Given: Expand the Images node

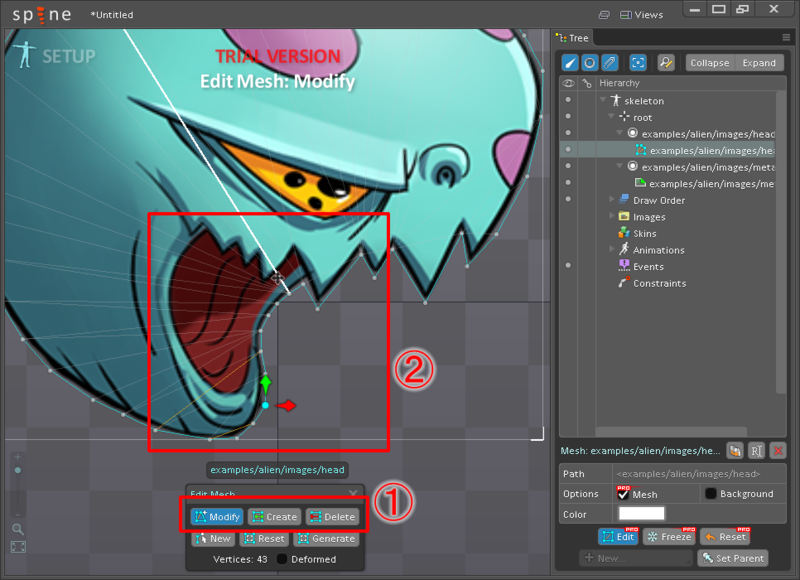Looking at the screenshot, I should [612, 216].
